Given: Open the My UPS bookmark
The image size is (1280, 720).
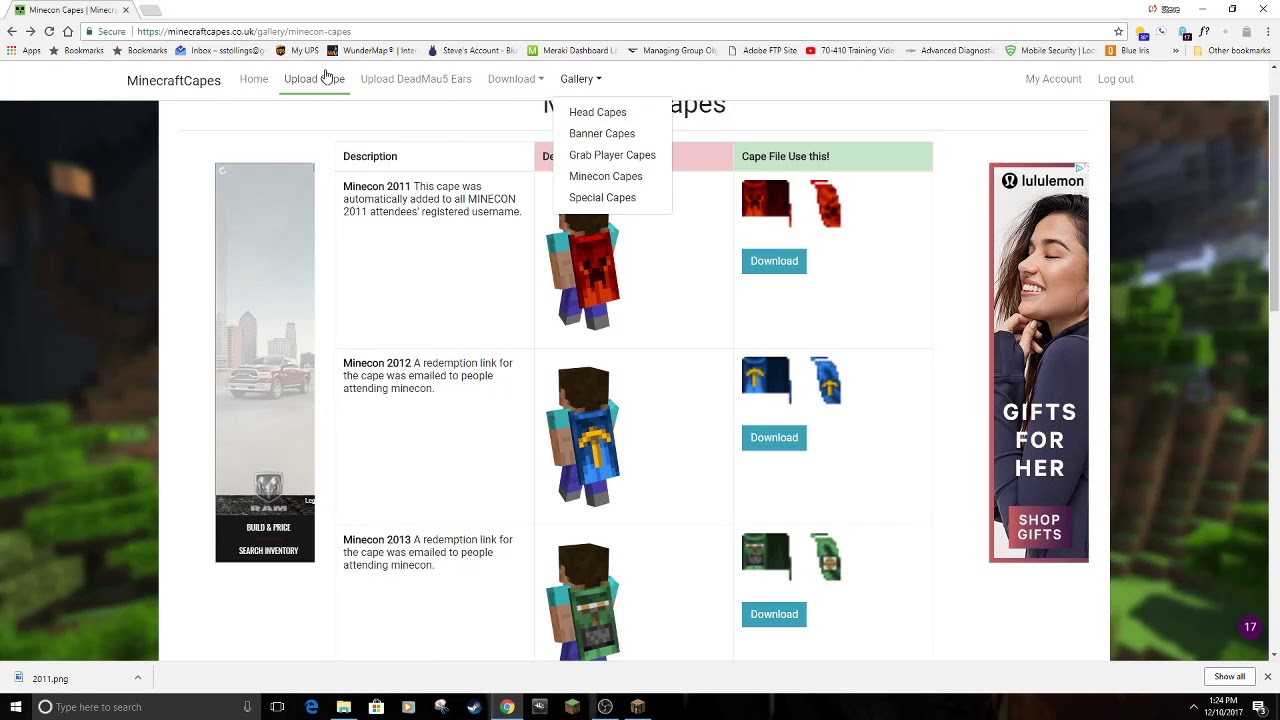Looking at the screenshot, I should pyautogui.click(x=297, y=50).
